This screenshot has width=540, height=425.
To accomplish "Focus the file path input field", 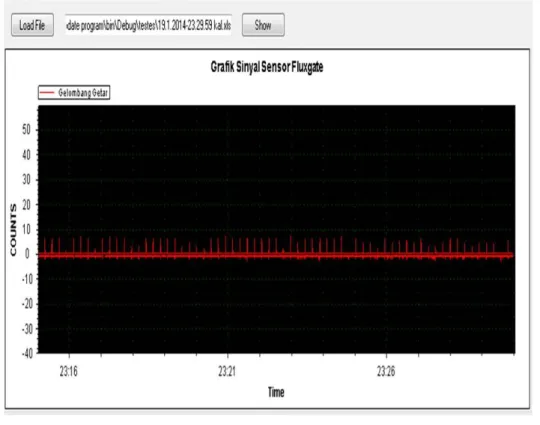I will pos(148,25).
